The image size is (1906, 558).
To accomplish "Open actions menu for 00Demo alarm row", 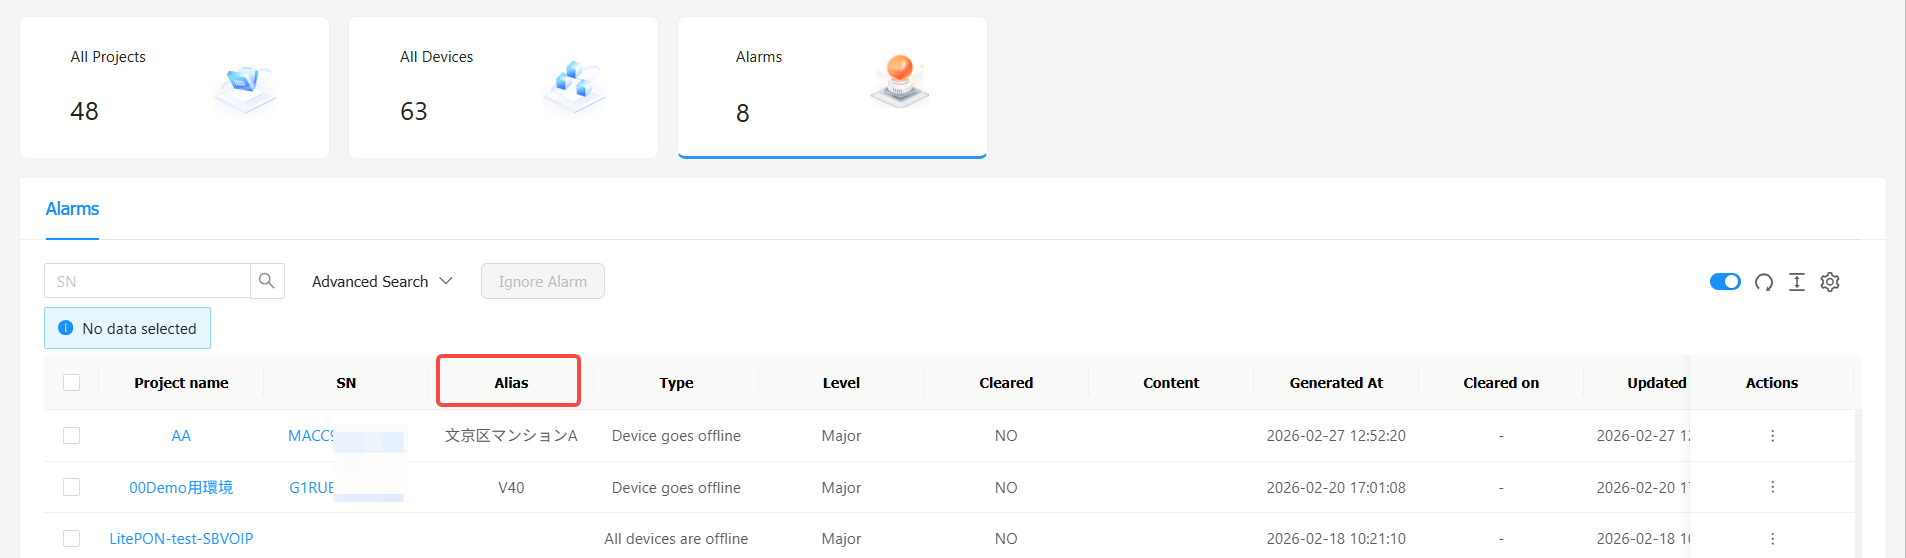I will click(x=1772, y=487).
